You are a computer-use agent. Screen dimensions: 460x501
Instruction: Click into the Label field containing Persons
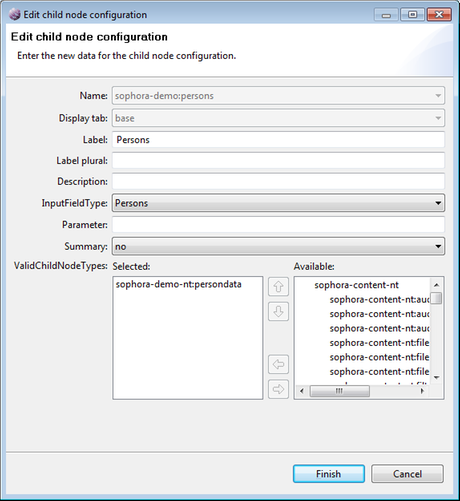point(278,140)
